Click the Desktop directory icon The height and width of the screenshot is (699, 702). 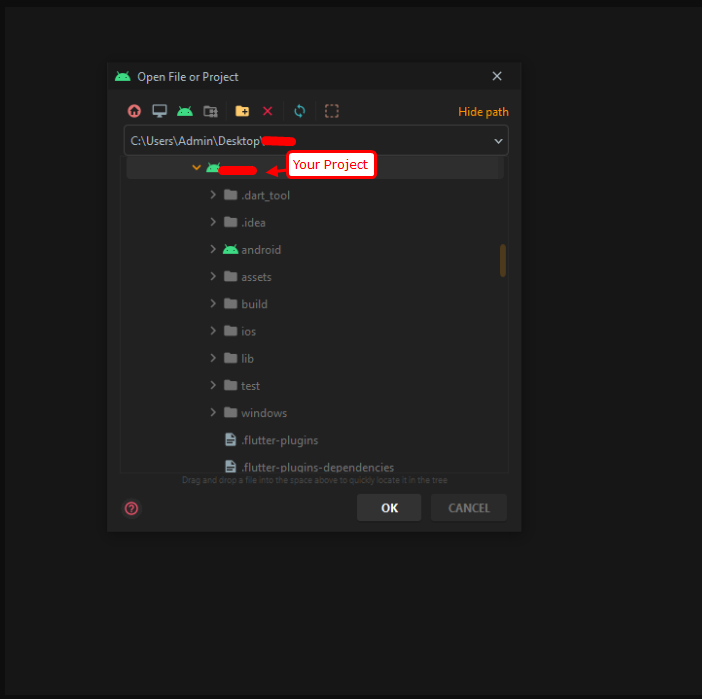coord(159,111)
